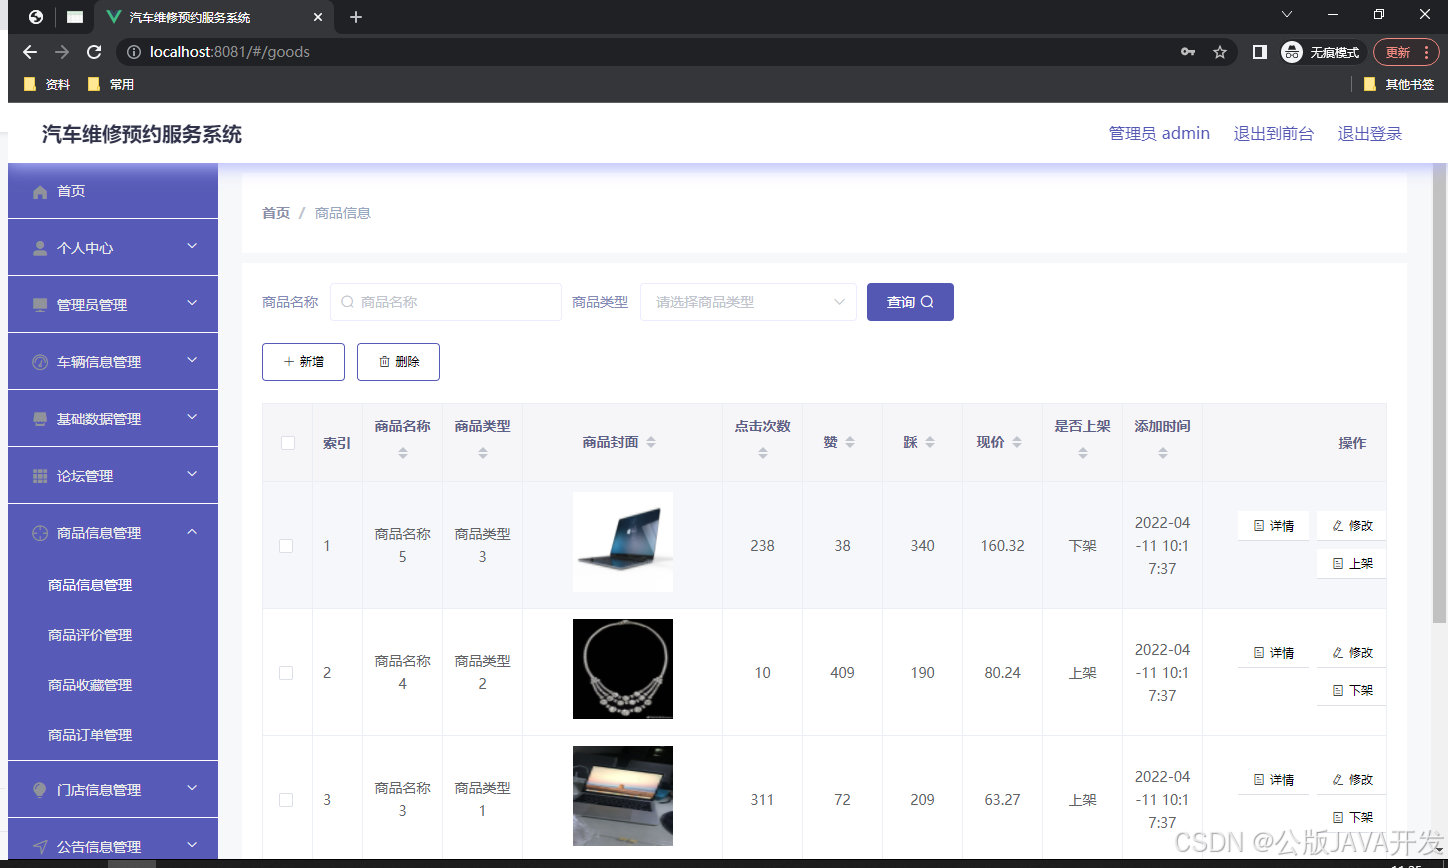The width and height of the screenshot is (1448, 868).
Task: Expand the 基础数据管理 menu section
Action: pos(112,418)
